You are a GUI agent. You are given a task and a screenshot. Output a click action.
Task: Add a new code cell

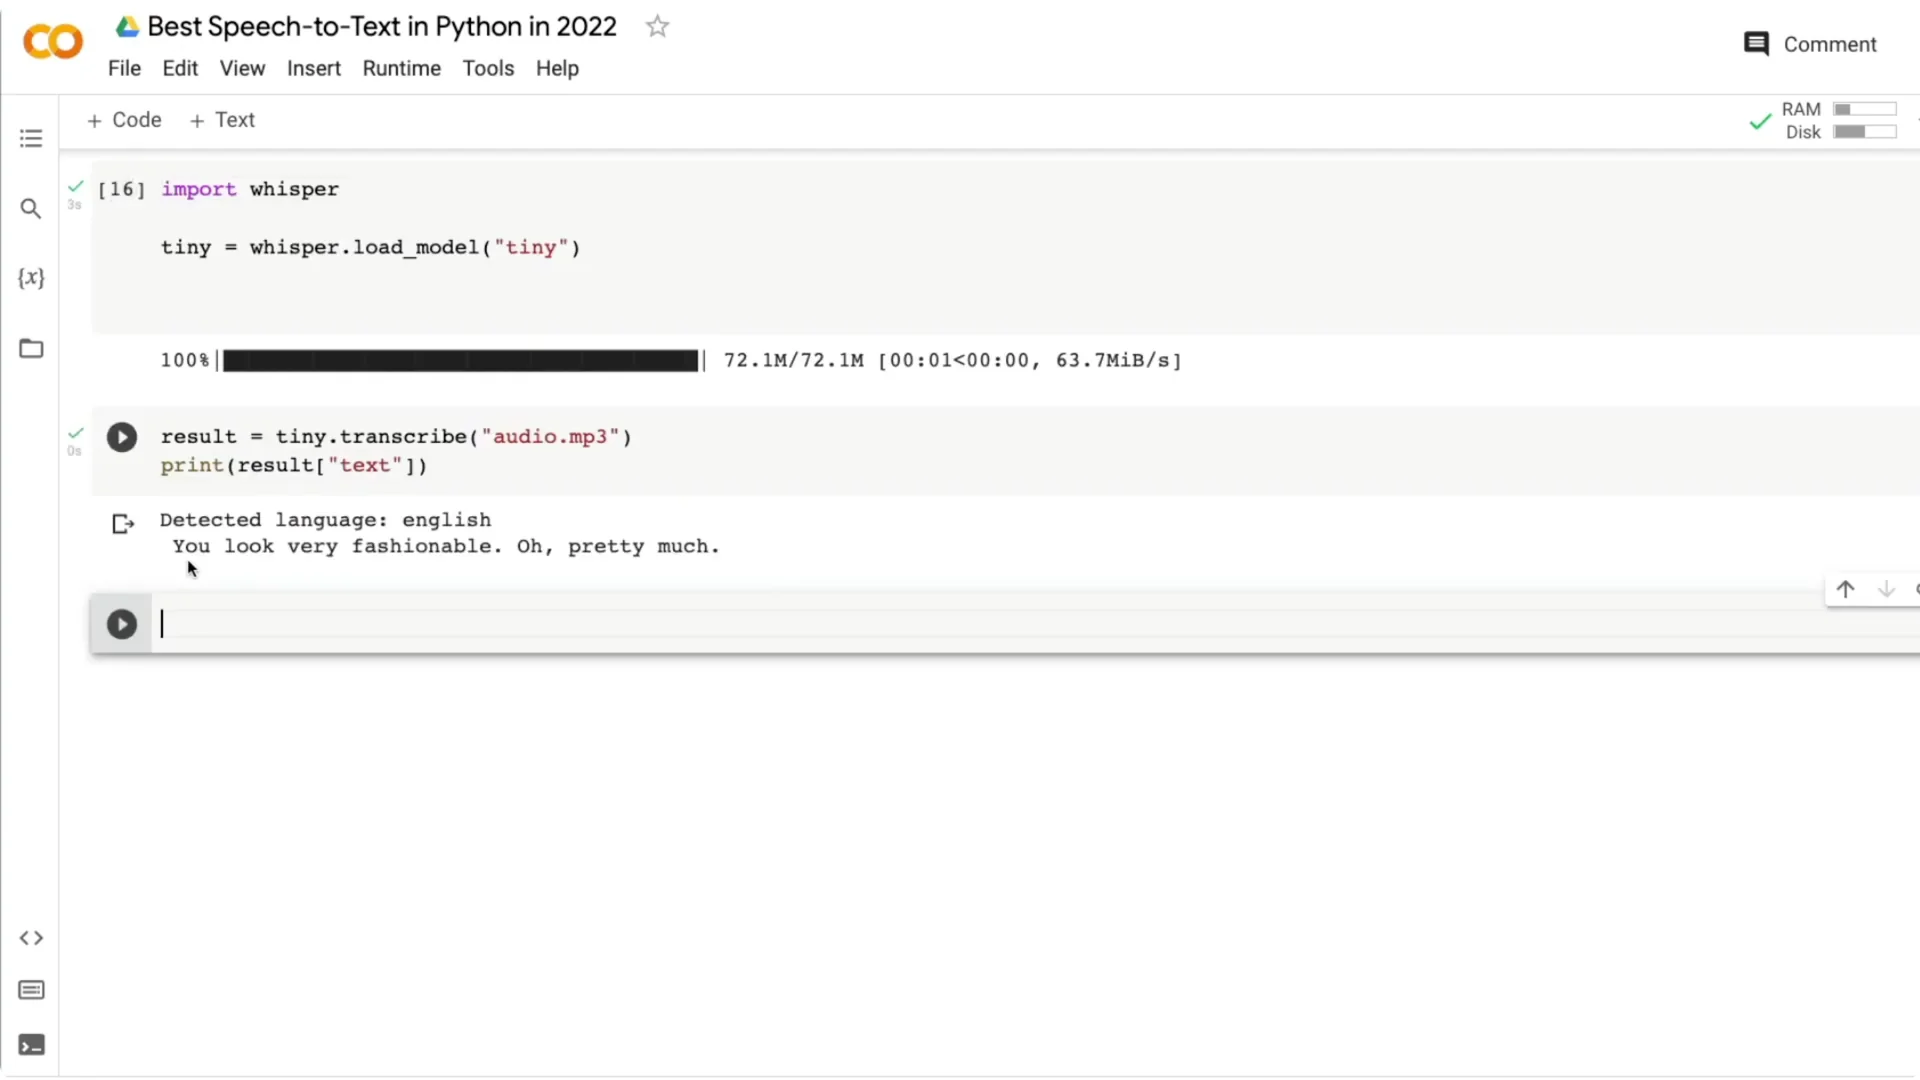[x=124, y=119]
